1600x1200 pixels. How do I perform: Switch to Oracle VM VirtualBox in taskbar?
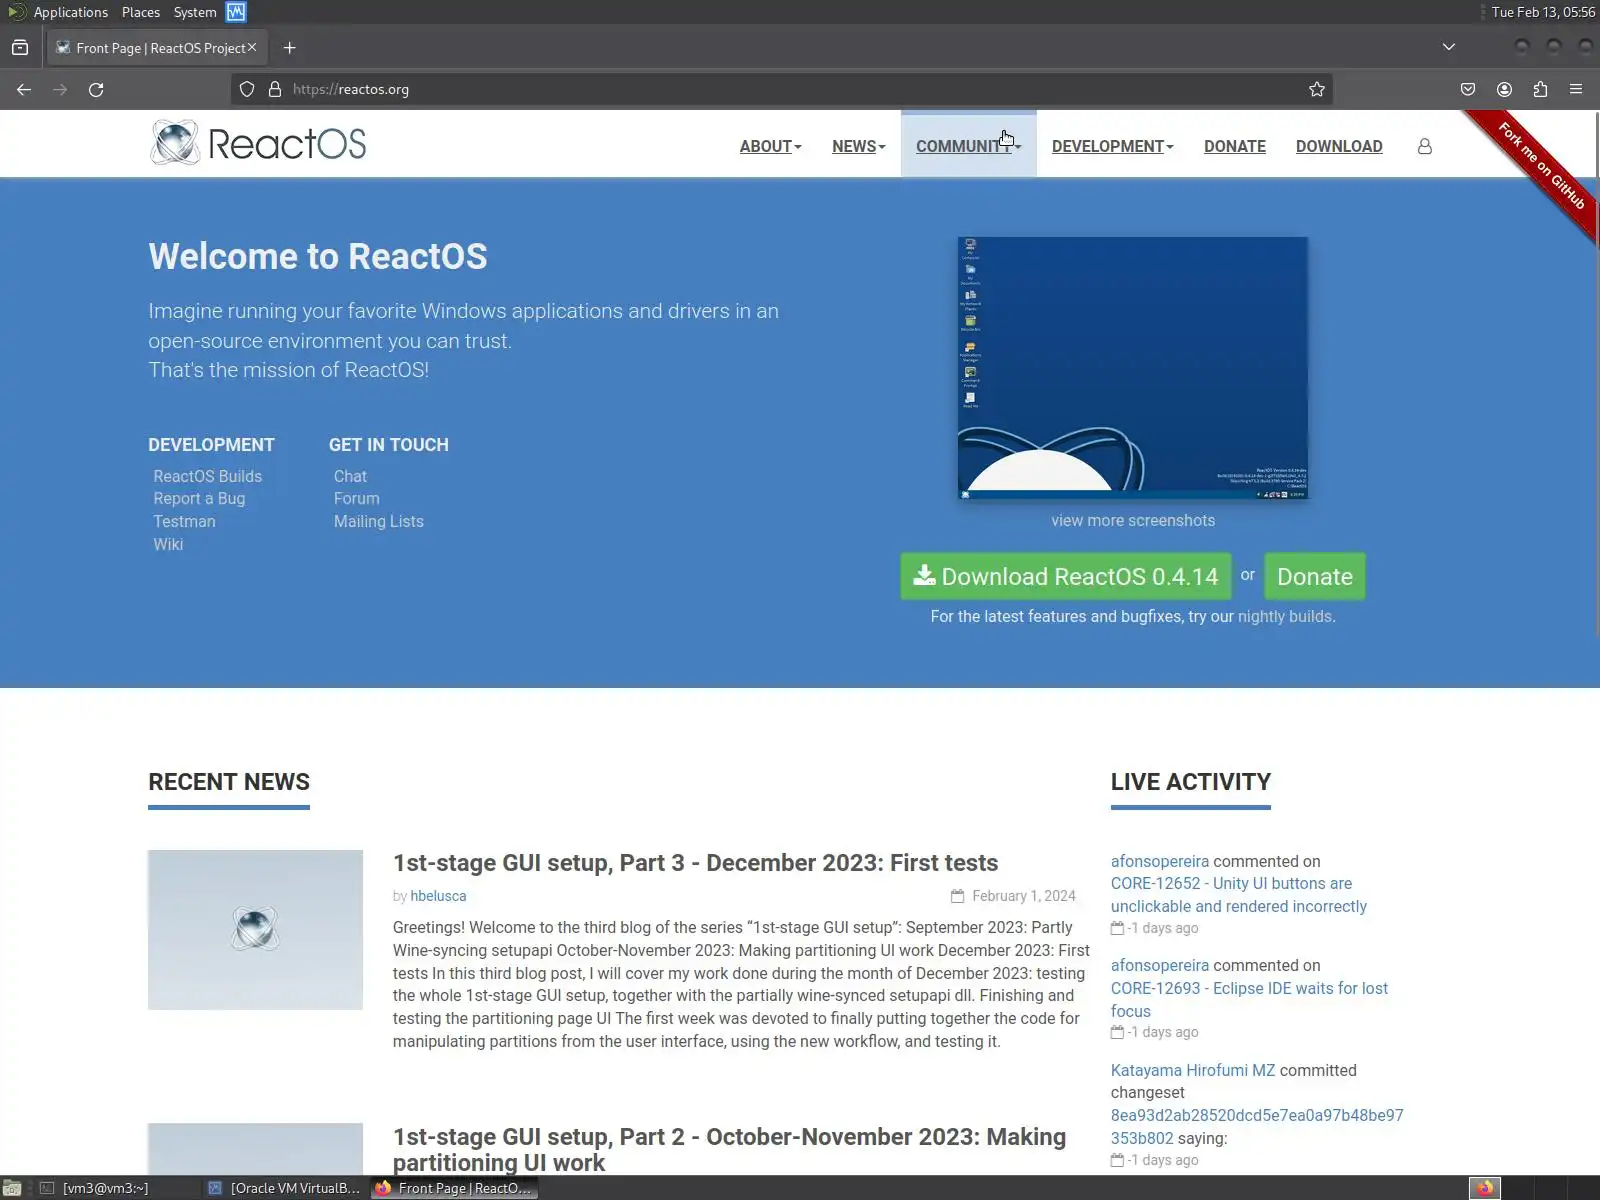(x=286, y=1188)
